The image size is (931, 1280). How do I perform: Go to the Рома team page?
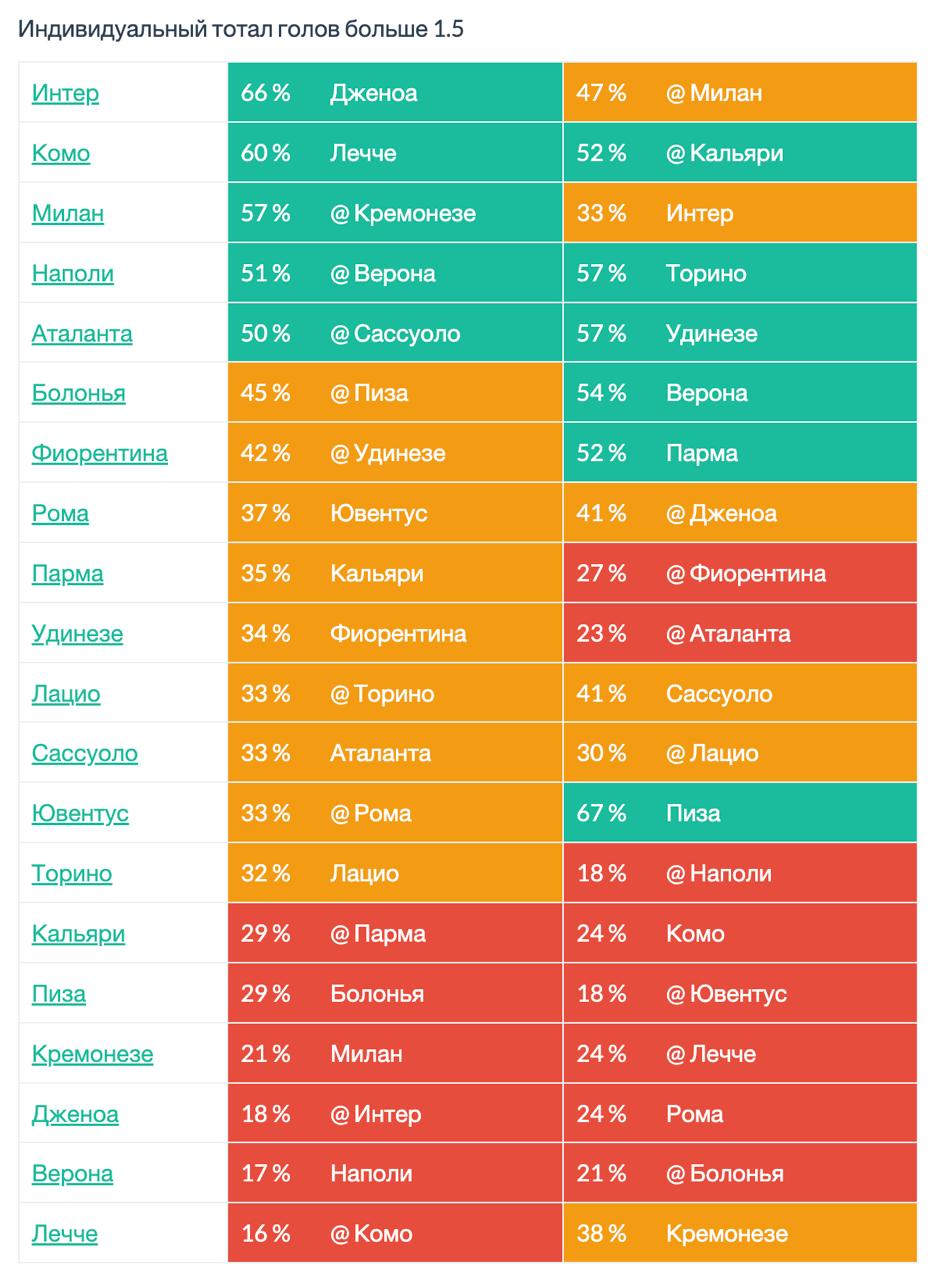pos(60,513)
